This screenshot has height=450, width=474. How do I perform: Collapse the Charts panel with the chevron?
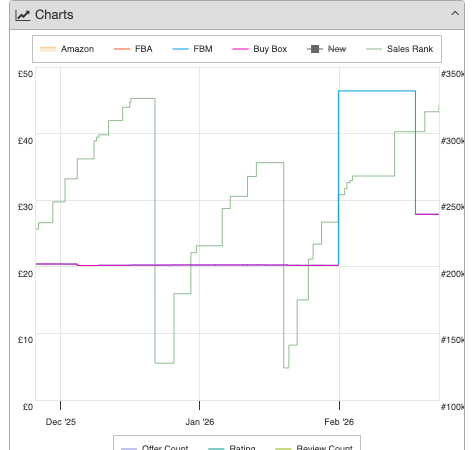click(455, 14)
